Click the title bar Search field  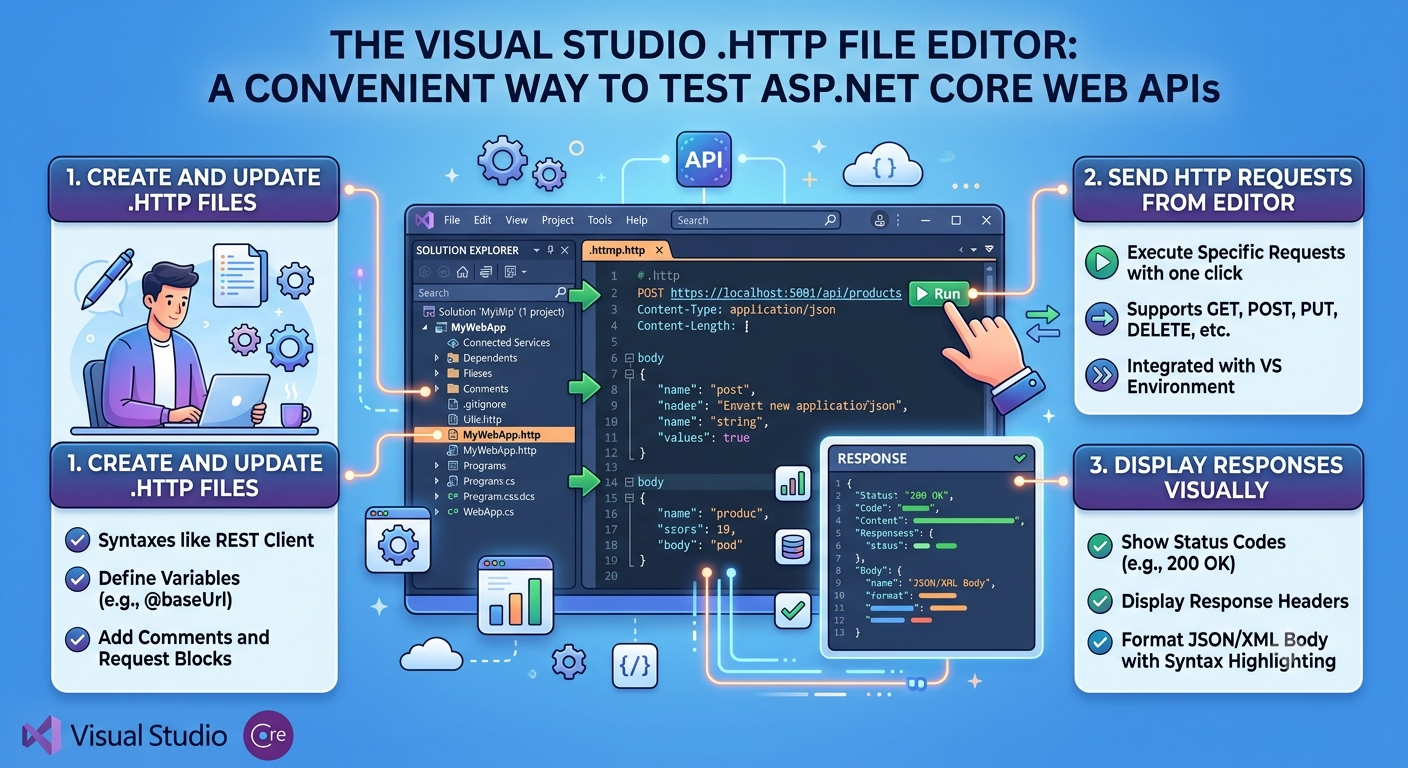click(756, 220)
